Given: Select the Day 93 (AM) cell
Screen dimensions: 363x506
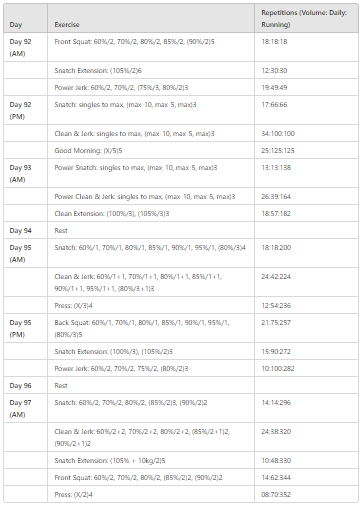Looking at the screenshot, I should (x=25, y=173).
